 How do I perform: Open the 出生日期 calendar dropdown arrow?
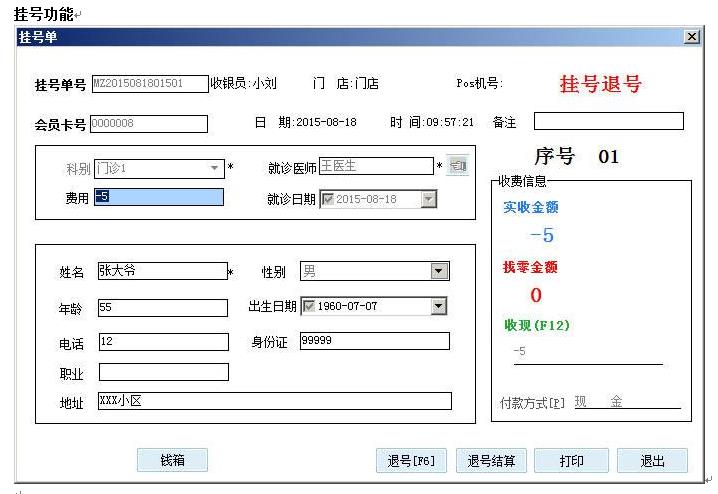(439, 306)
